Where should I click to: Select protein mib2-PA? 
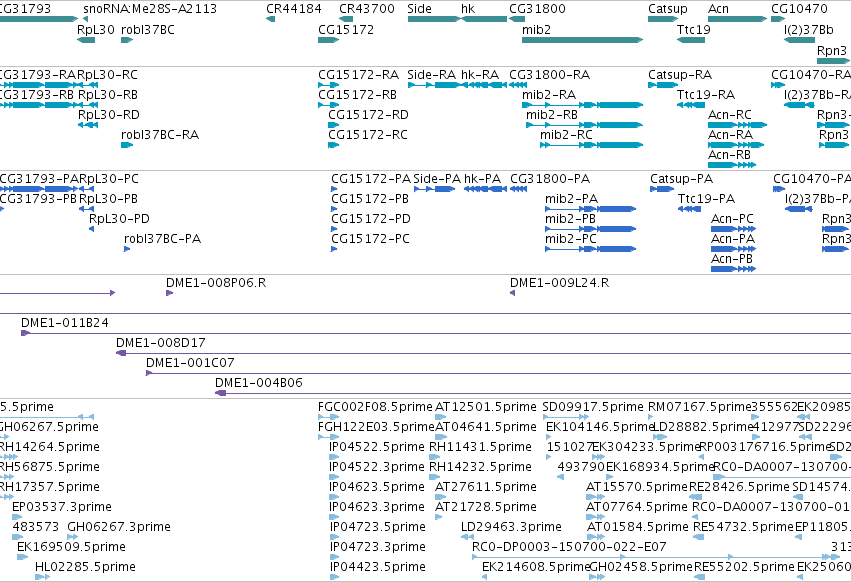pyautogui.click(x=590, y=209)
